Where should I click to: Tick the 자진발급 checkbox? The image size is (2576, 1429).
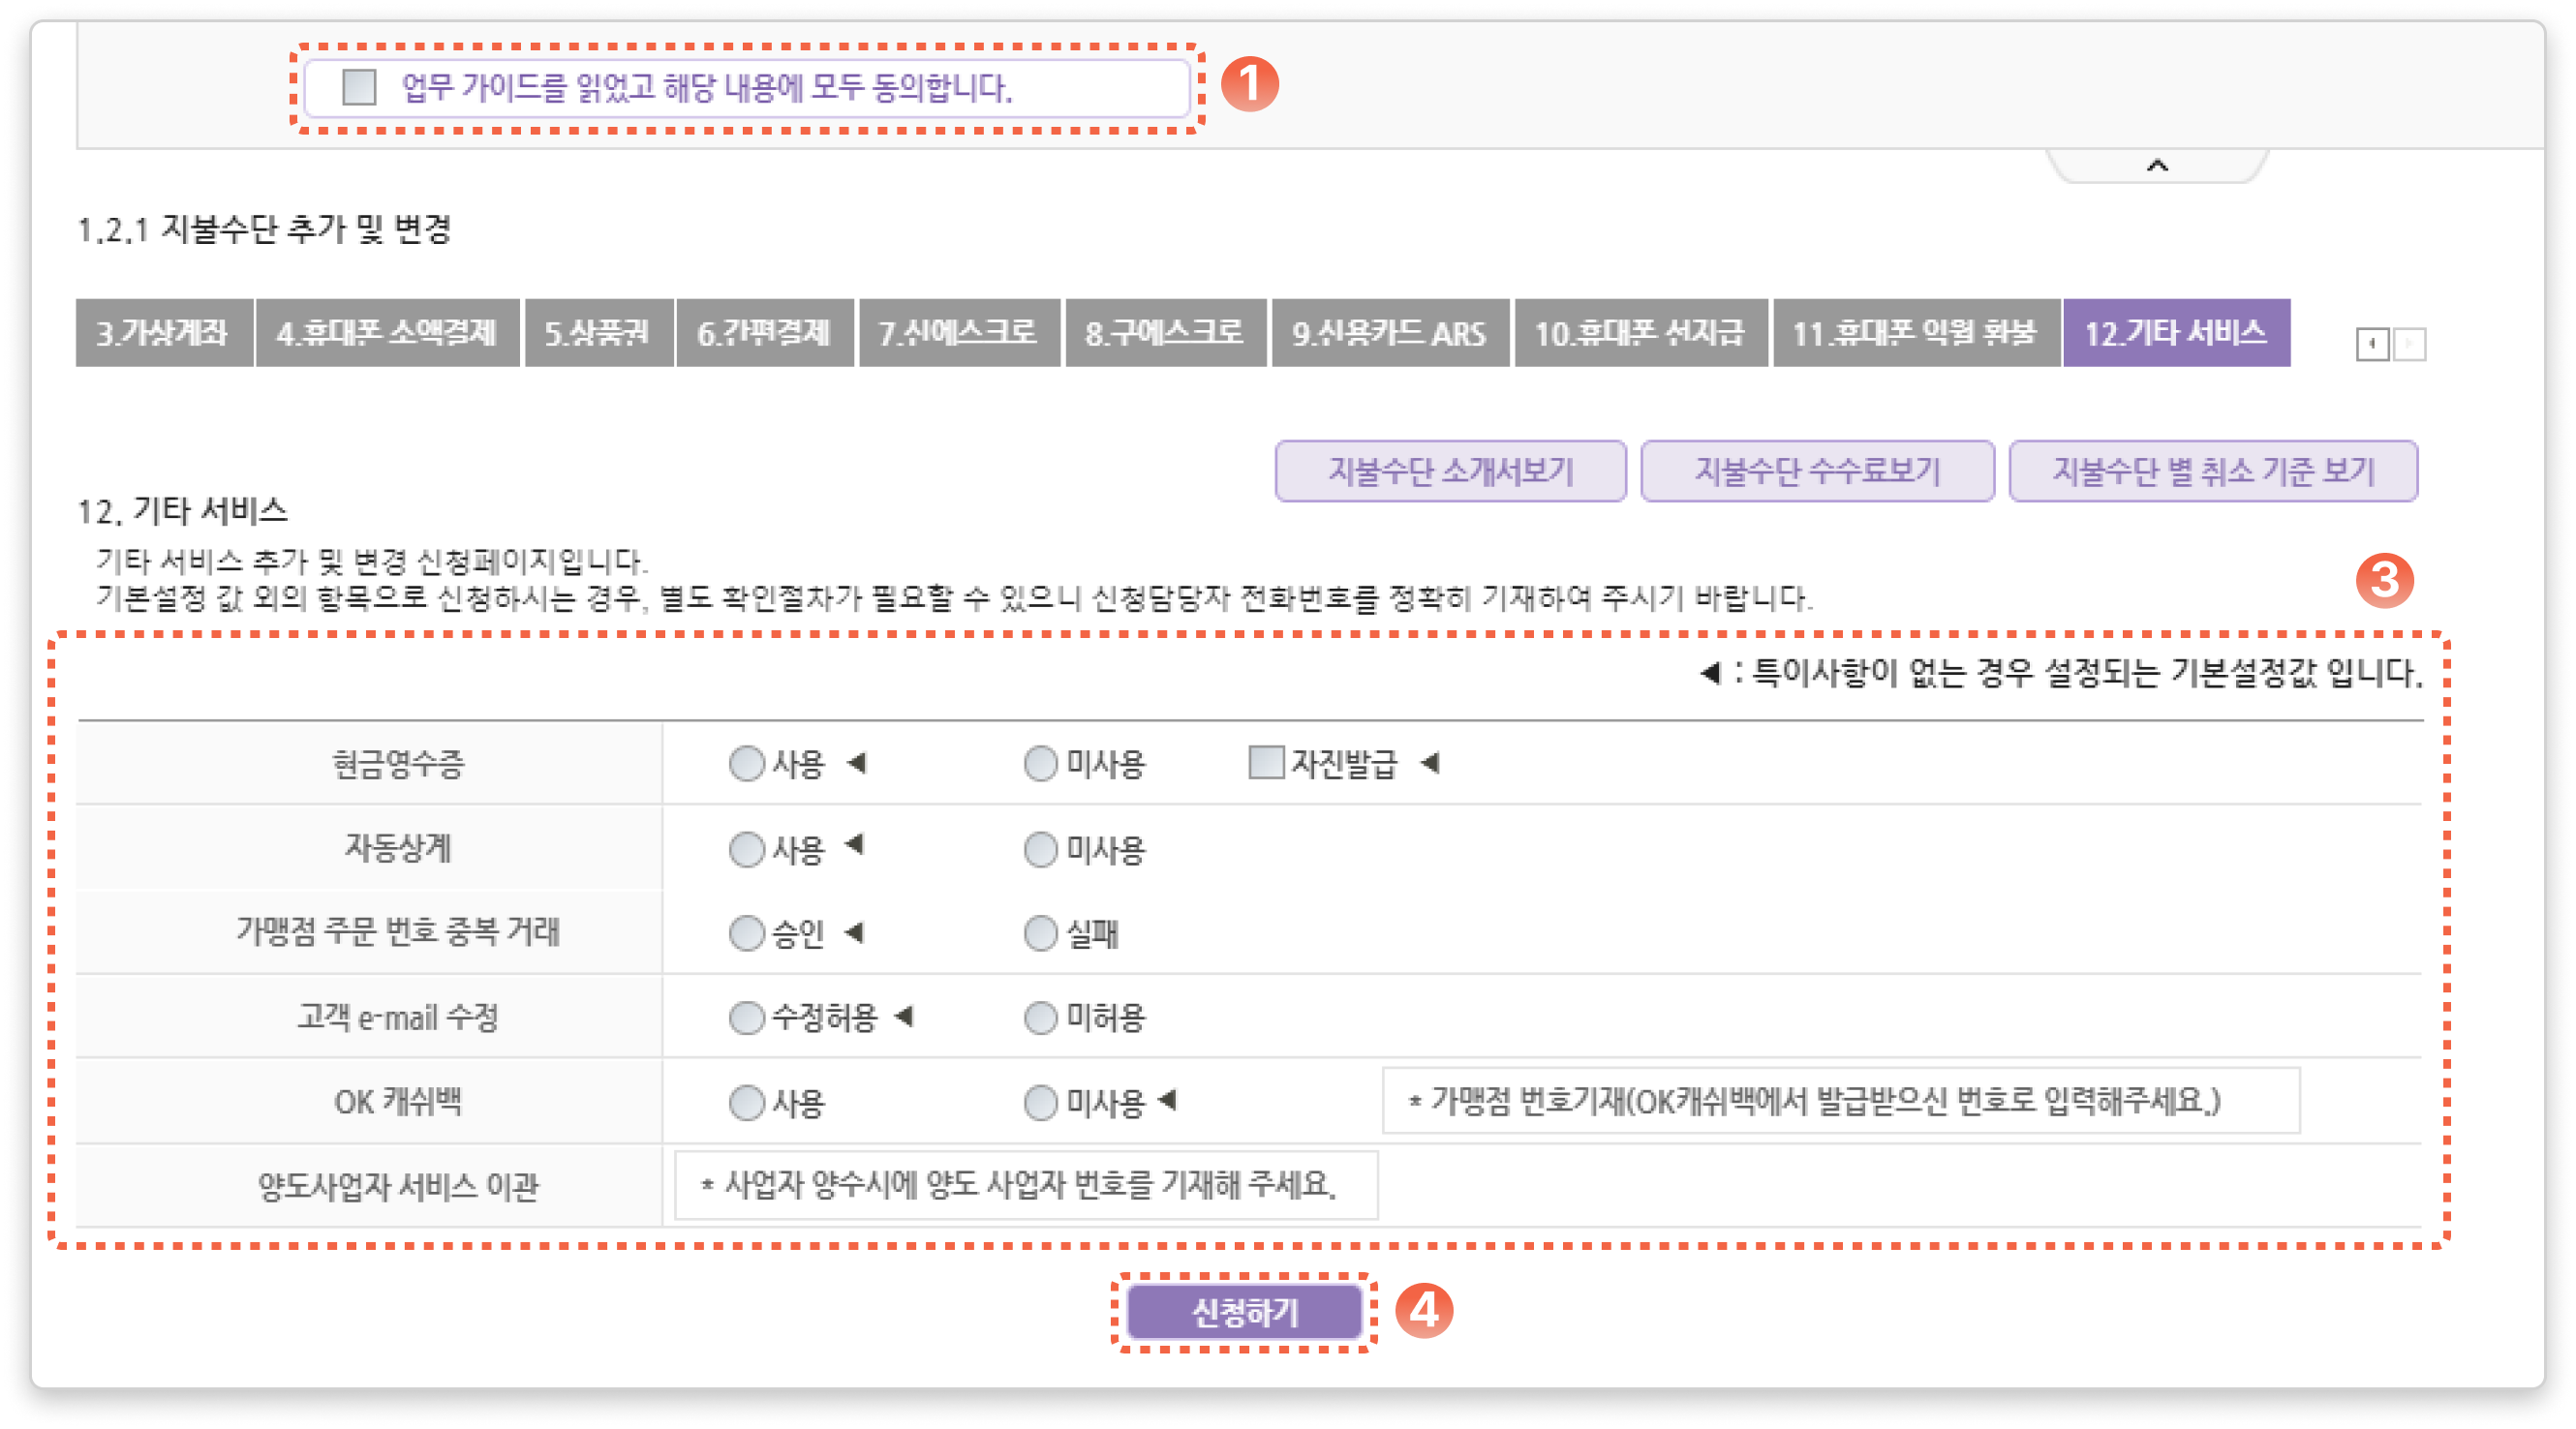tap(1266, 763)
